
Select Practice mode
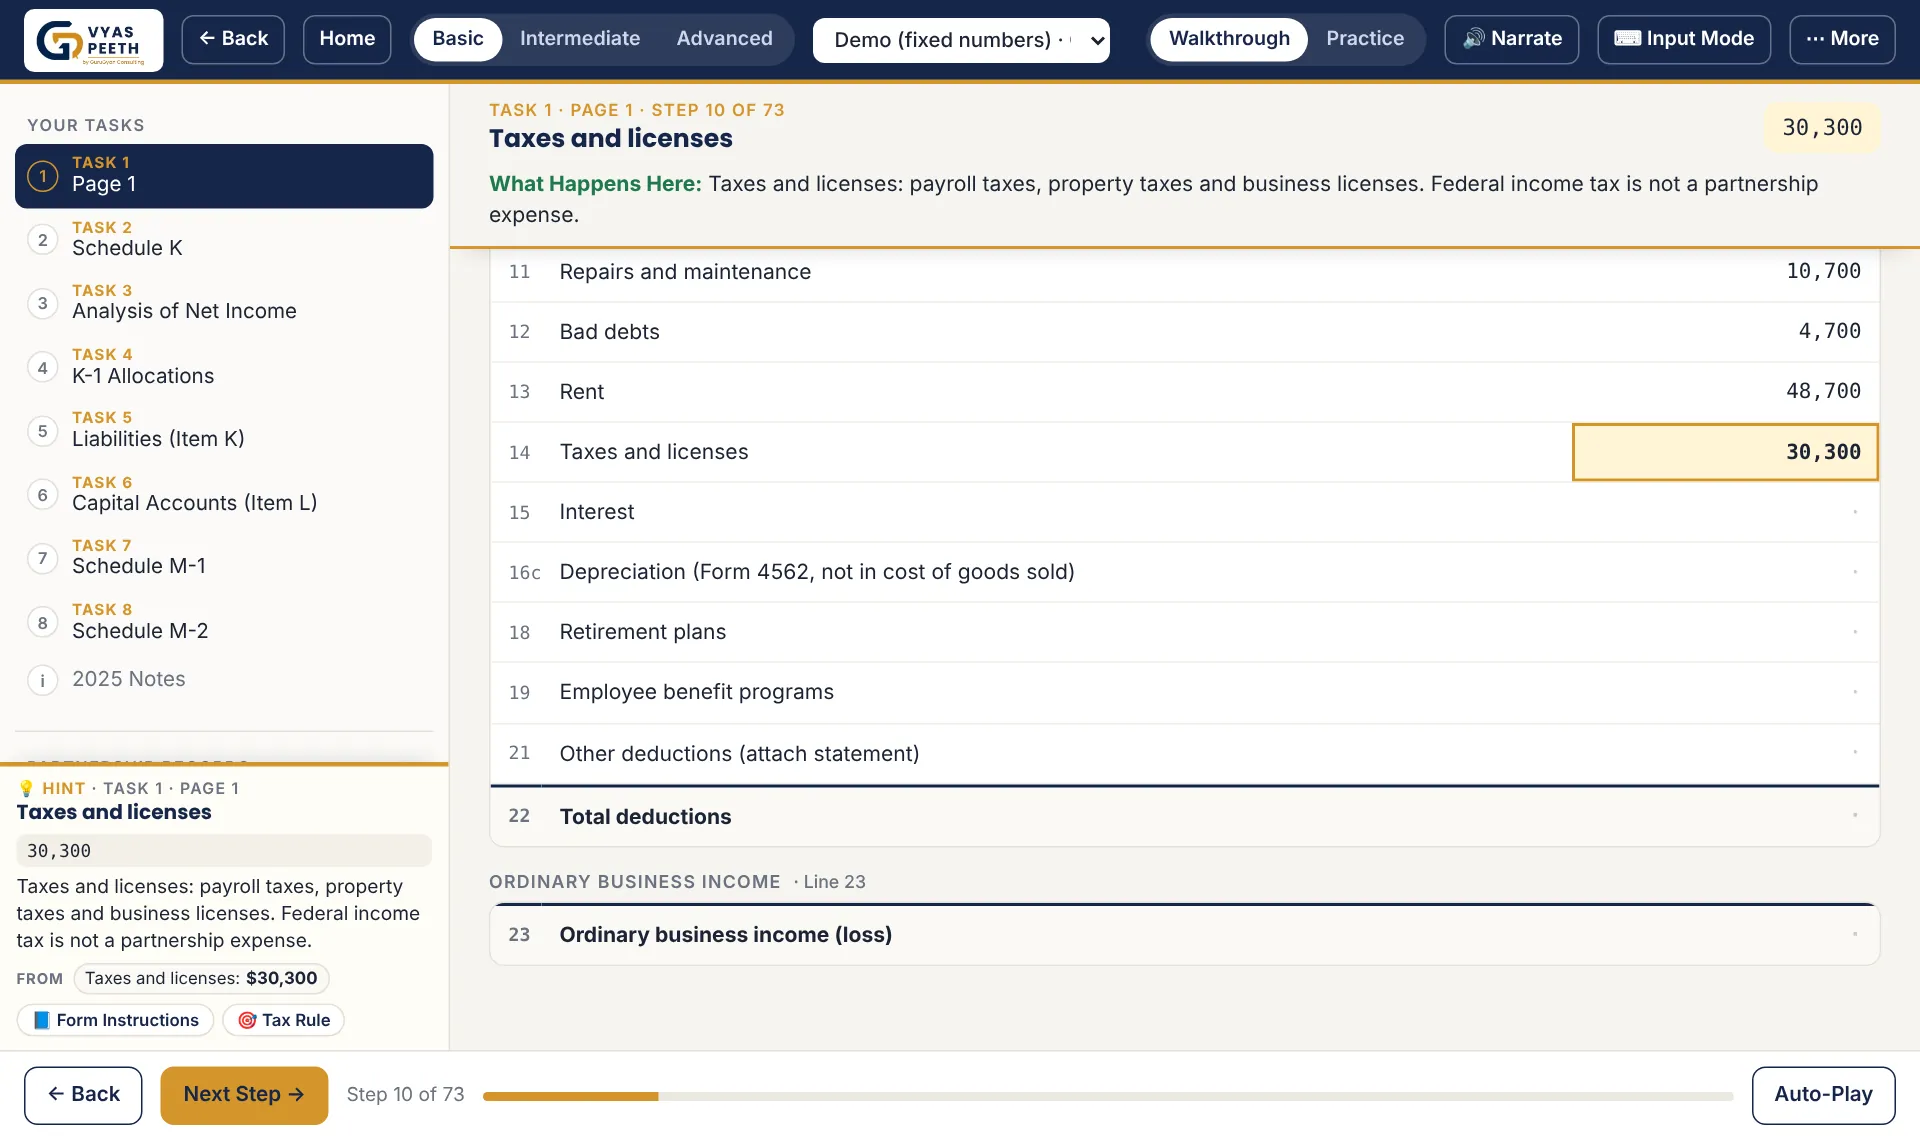pos(1365,39)
